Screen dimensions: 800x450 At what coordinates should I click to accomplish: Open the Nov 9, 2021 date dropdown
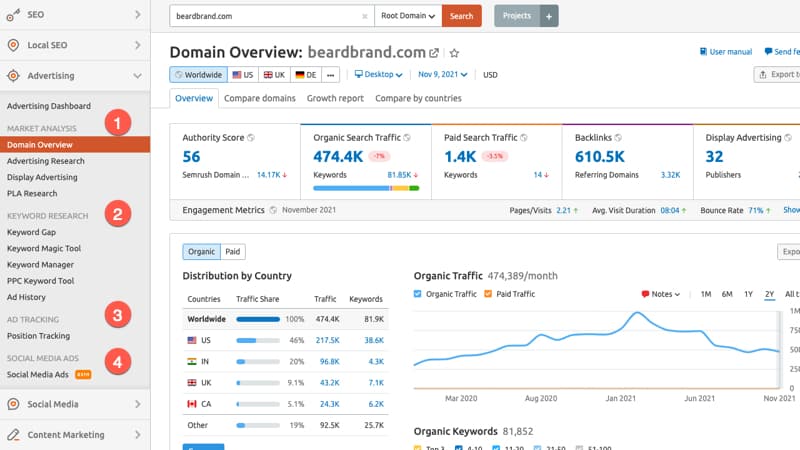point(442,74)
